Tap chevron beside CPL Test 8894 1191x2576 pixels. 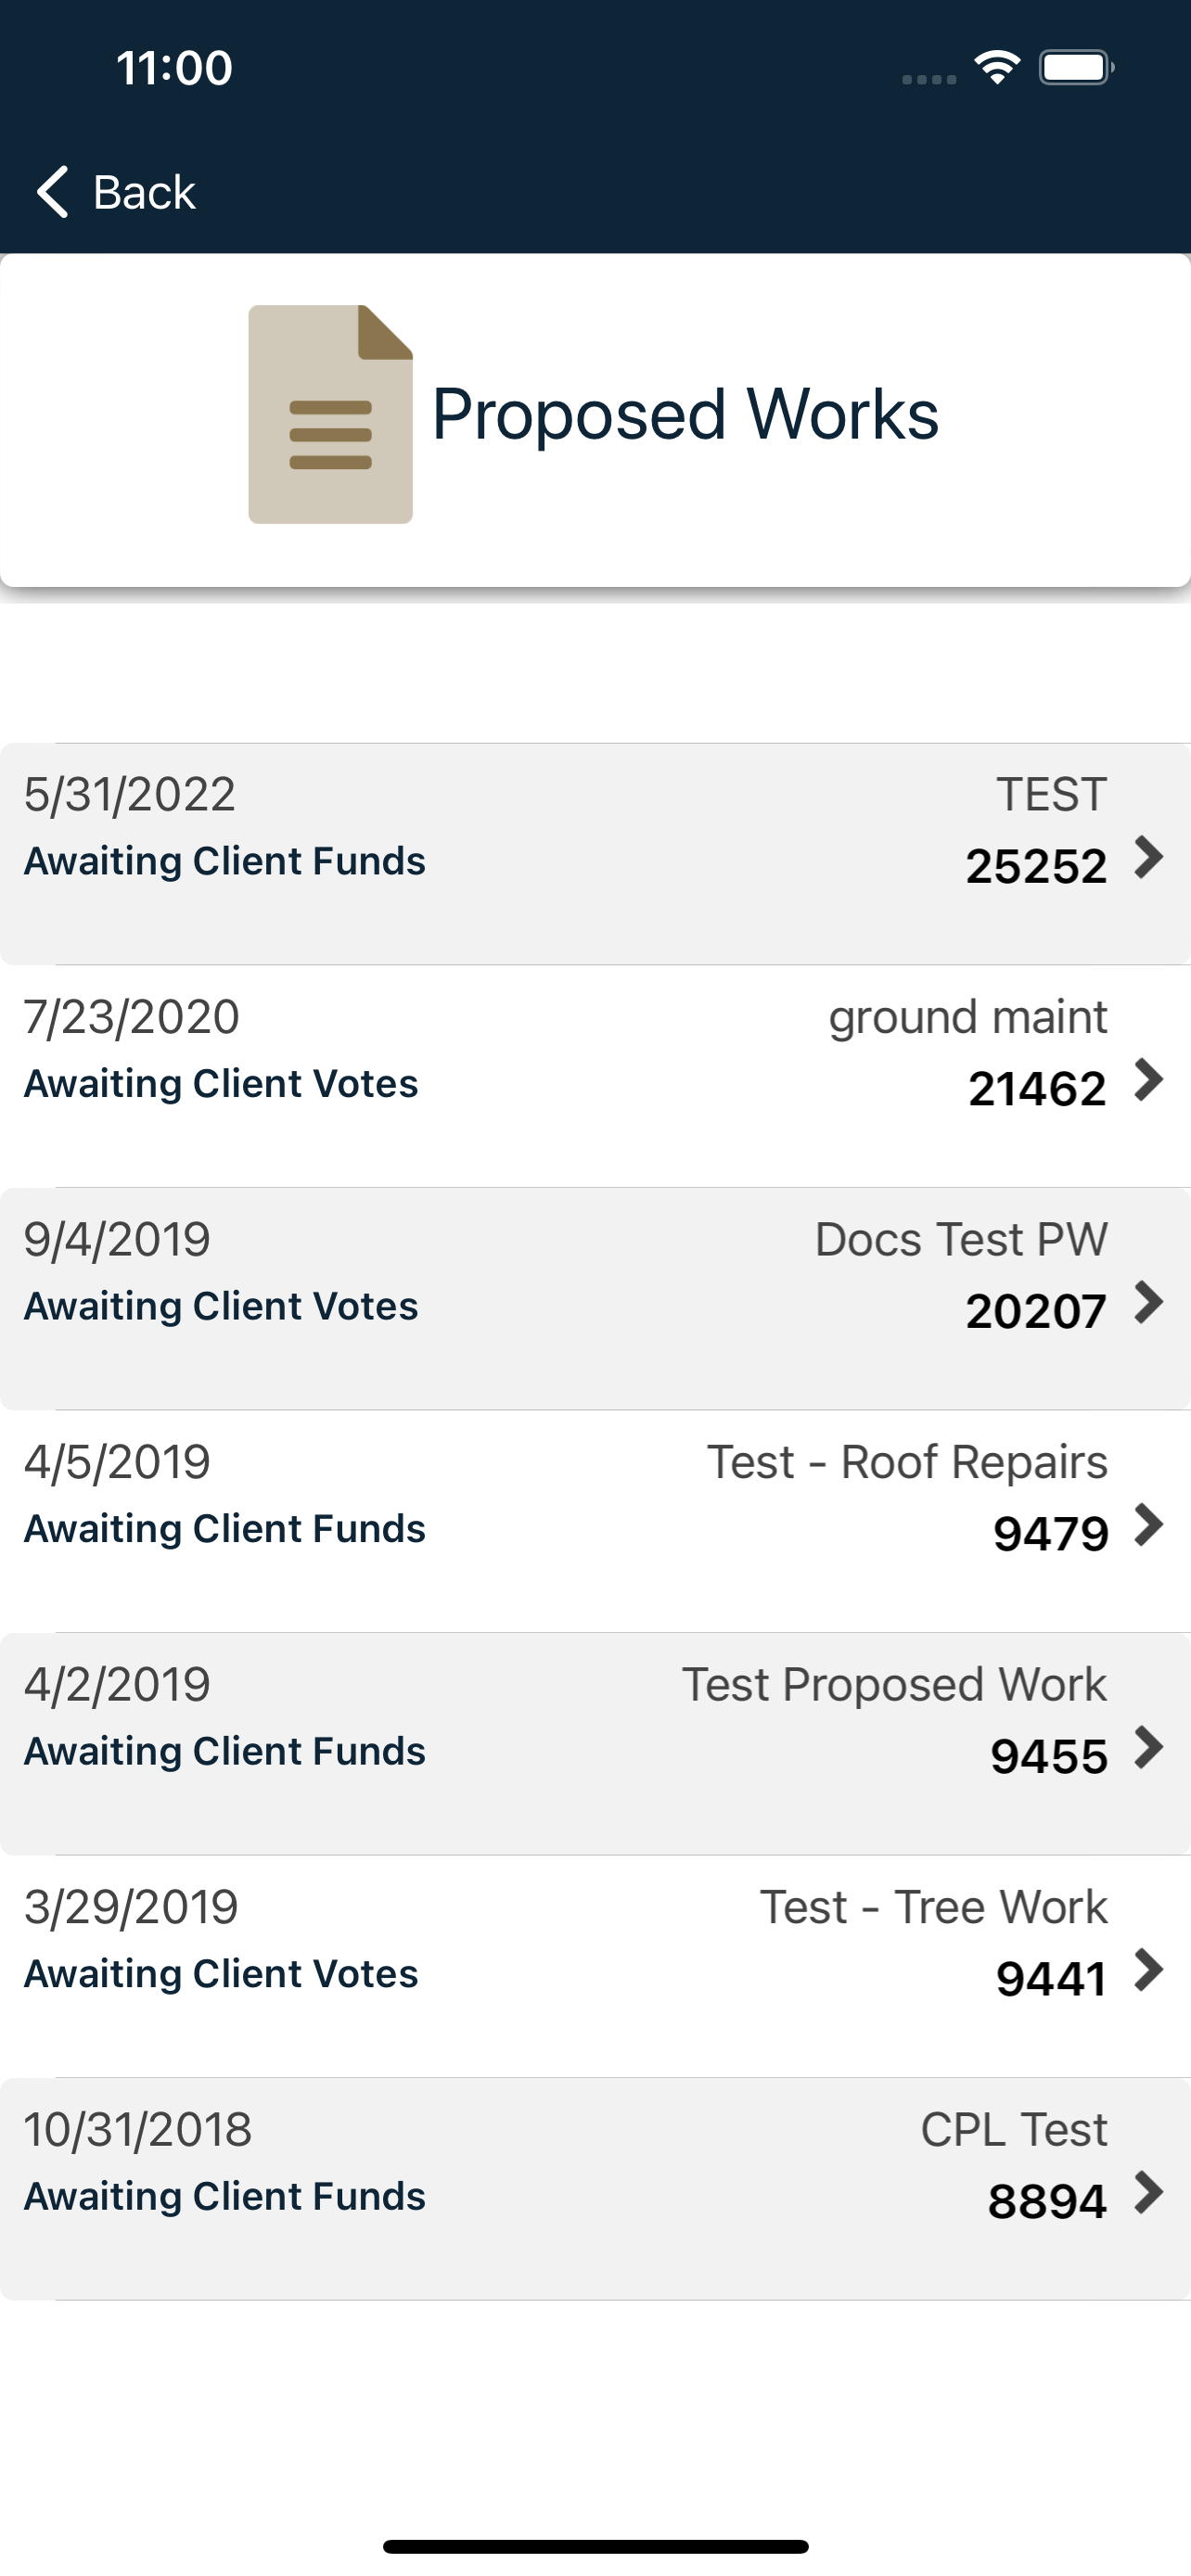coord(1149,2192)
